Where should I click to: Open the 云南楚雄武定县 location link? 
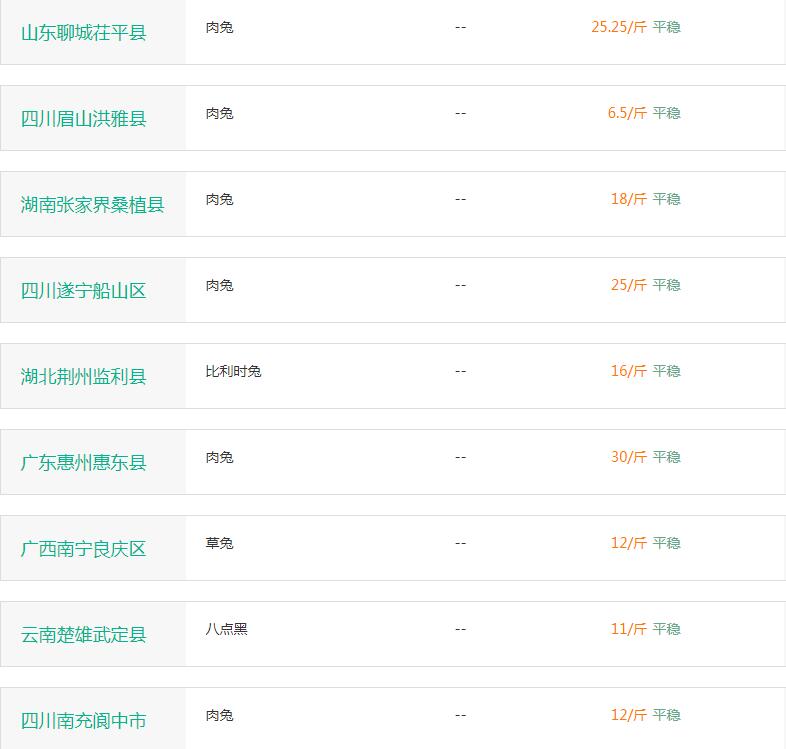click(84, 635)
